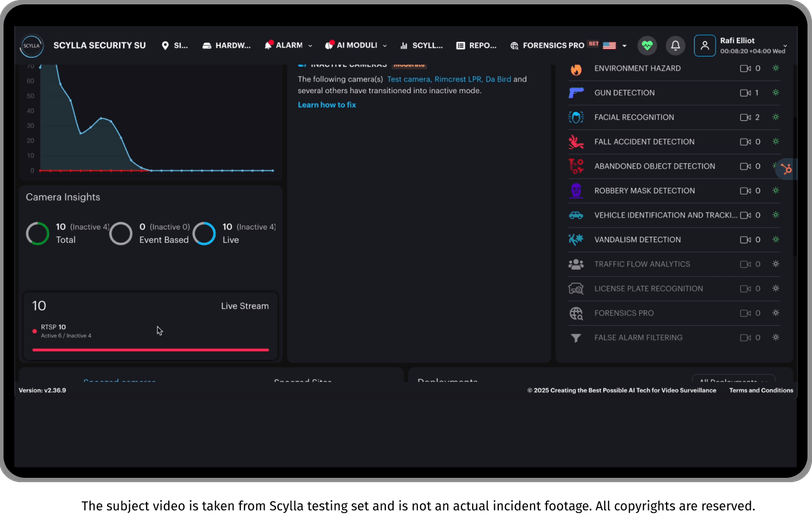The image size is (812, 519).
Task: Click the 'VEHICLE IDENTIFICATION AND TRACKI...' label
Action: click(x=665, y=215)
